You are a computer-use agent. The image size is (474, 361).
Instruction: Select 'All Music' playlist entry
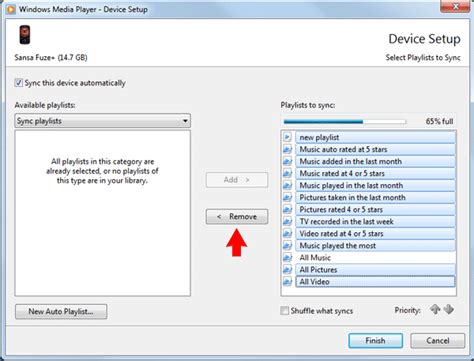point(375,257)
